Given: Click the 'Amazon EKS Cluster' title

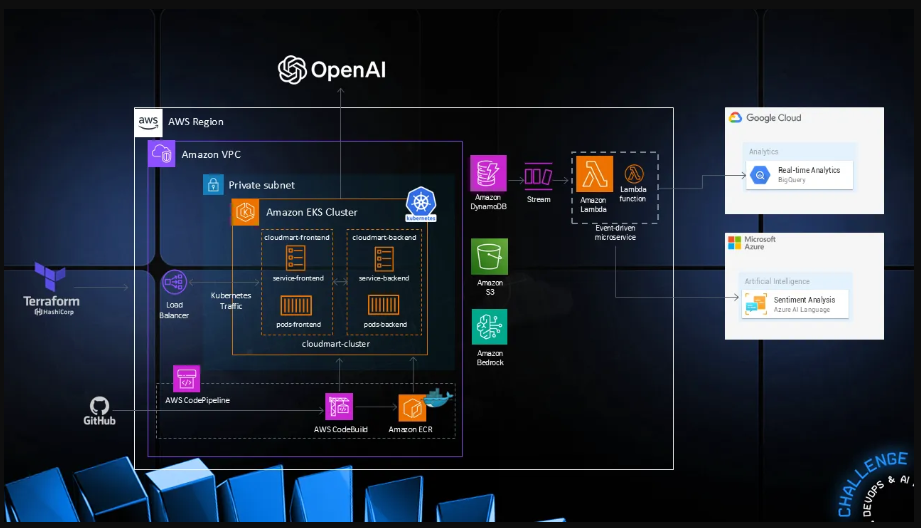Looking at the screenshot, I should pos(311,212).
